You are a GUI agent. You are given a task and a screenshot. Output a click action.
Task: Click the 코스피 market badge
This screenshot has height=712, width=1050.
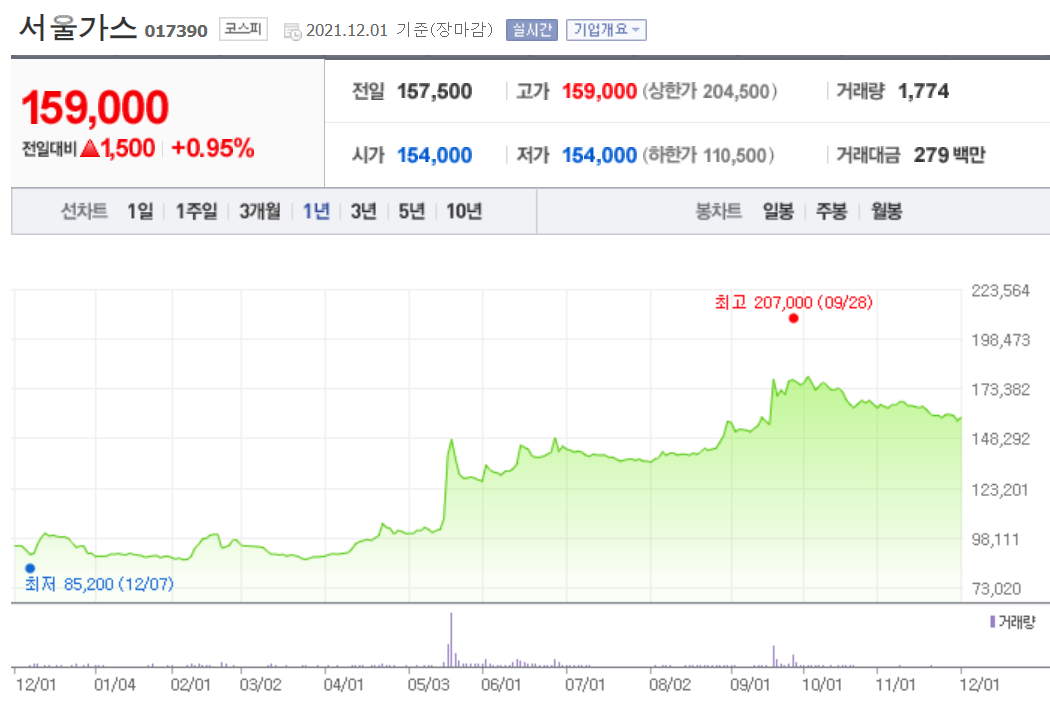pos(243,29)
